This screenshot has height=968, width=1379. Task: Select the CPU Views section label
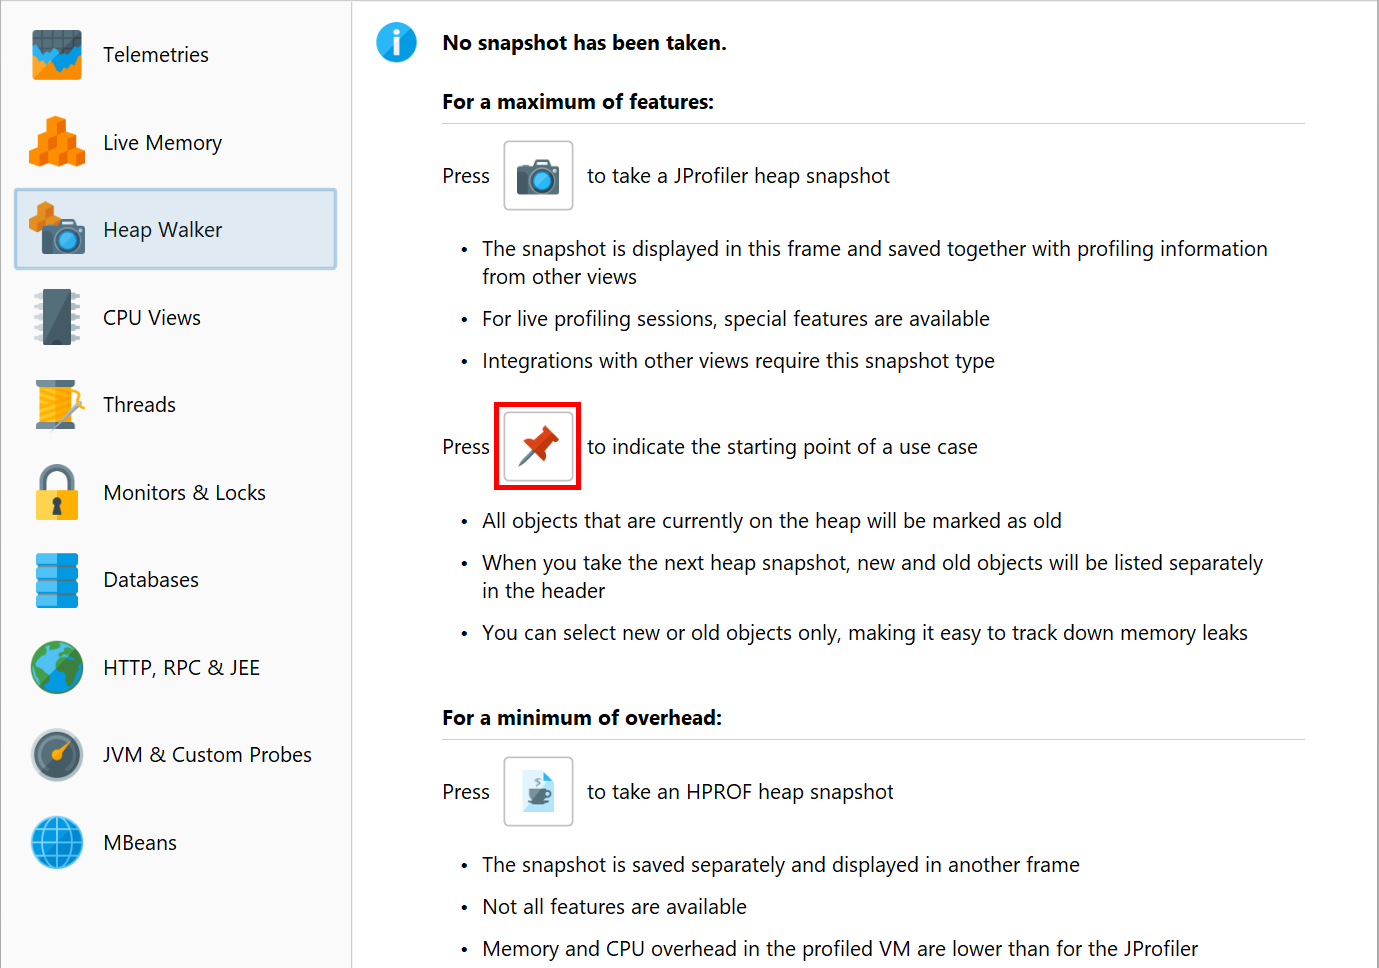tap(152, 318)
